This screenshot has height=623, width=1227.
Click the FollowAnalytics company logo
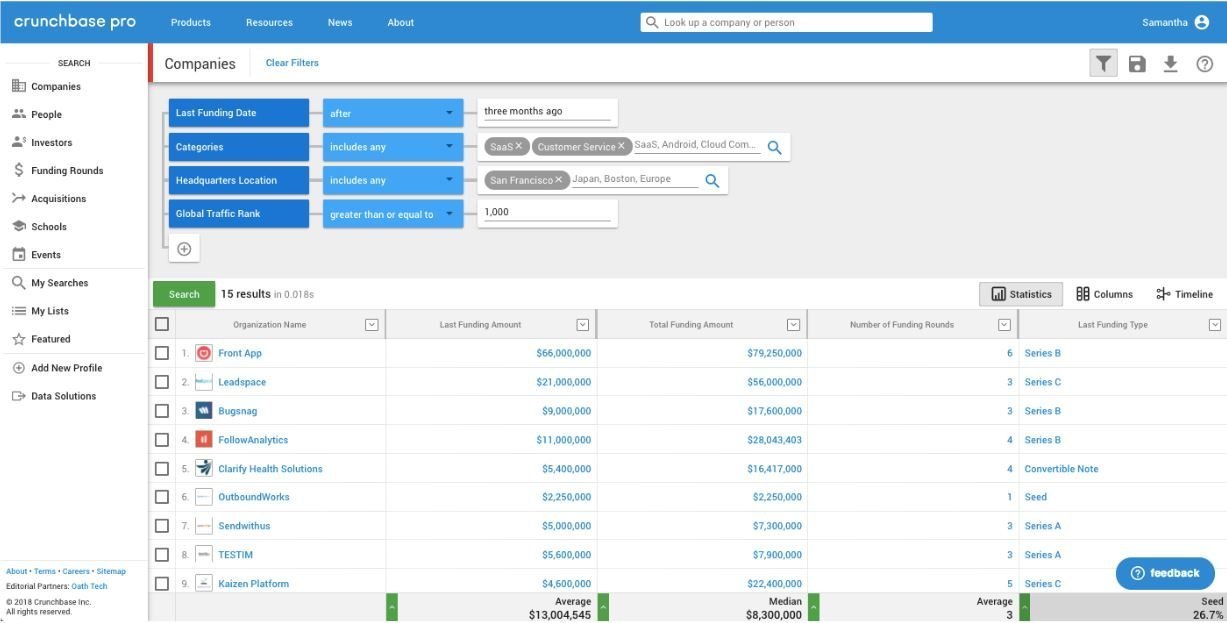tap(204, 440)
